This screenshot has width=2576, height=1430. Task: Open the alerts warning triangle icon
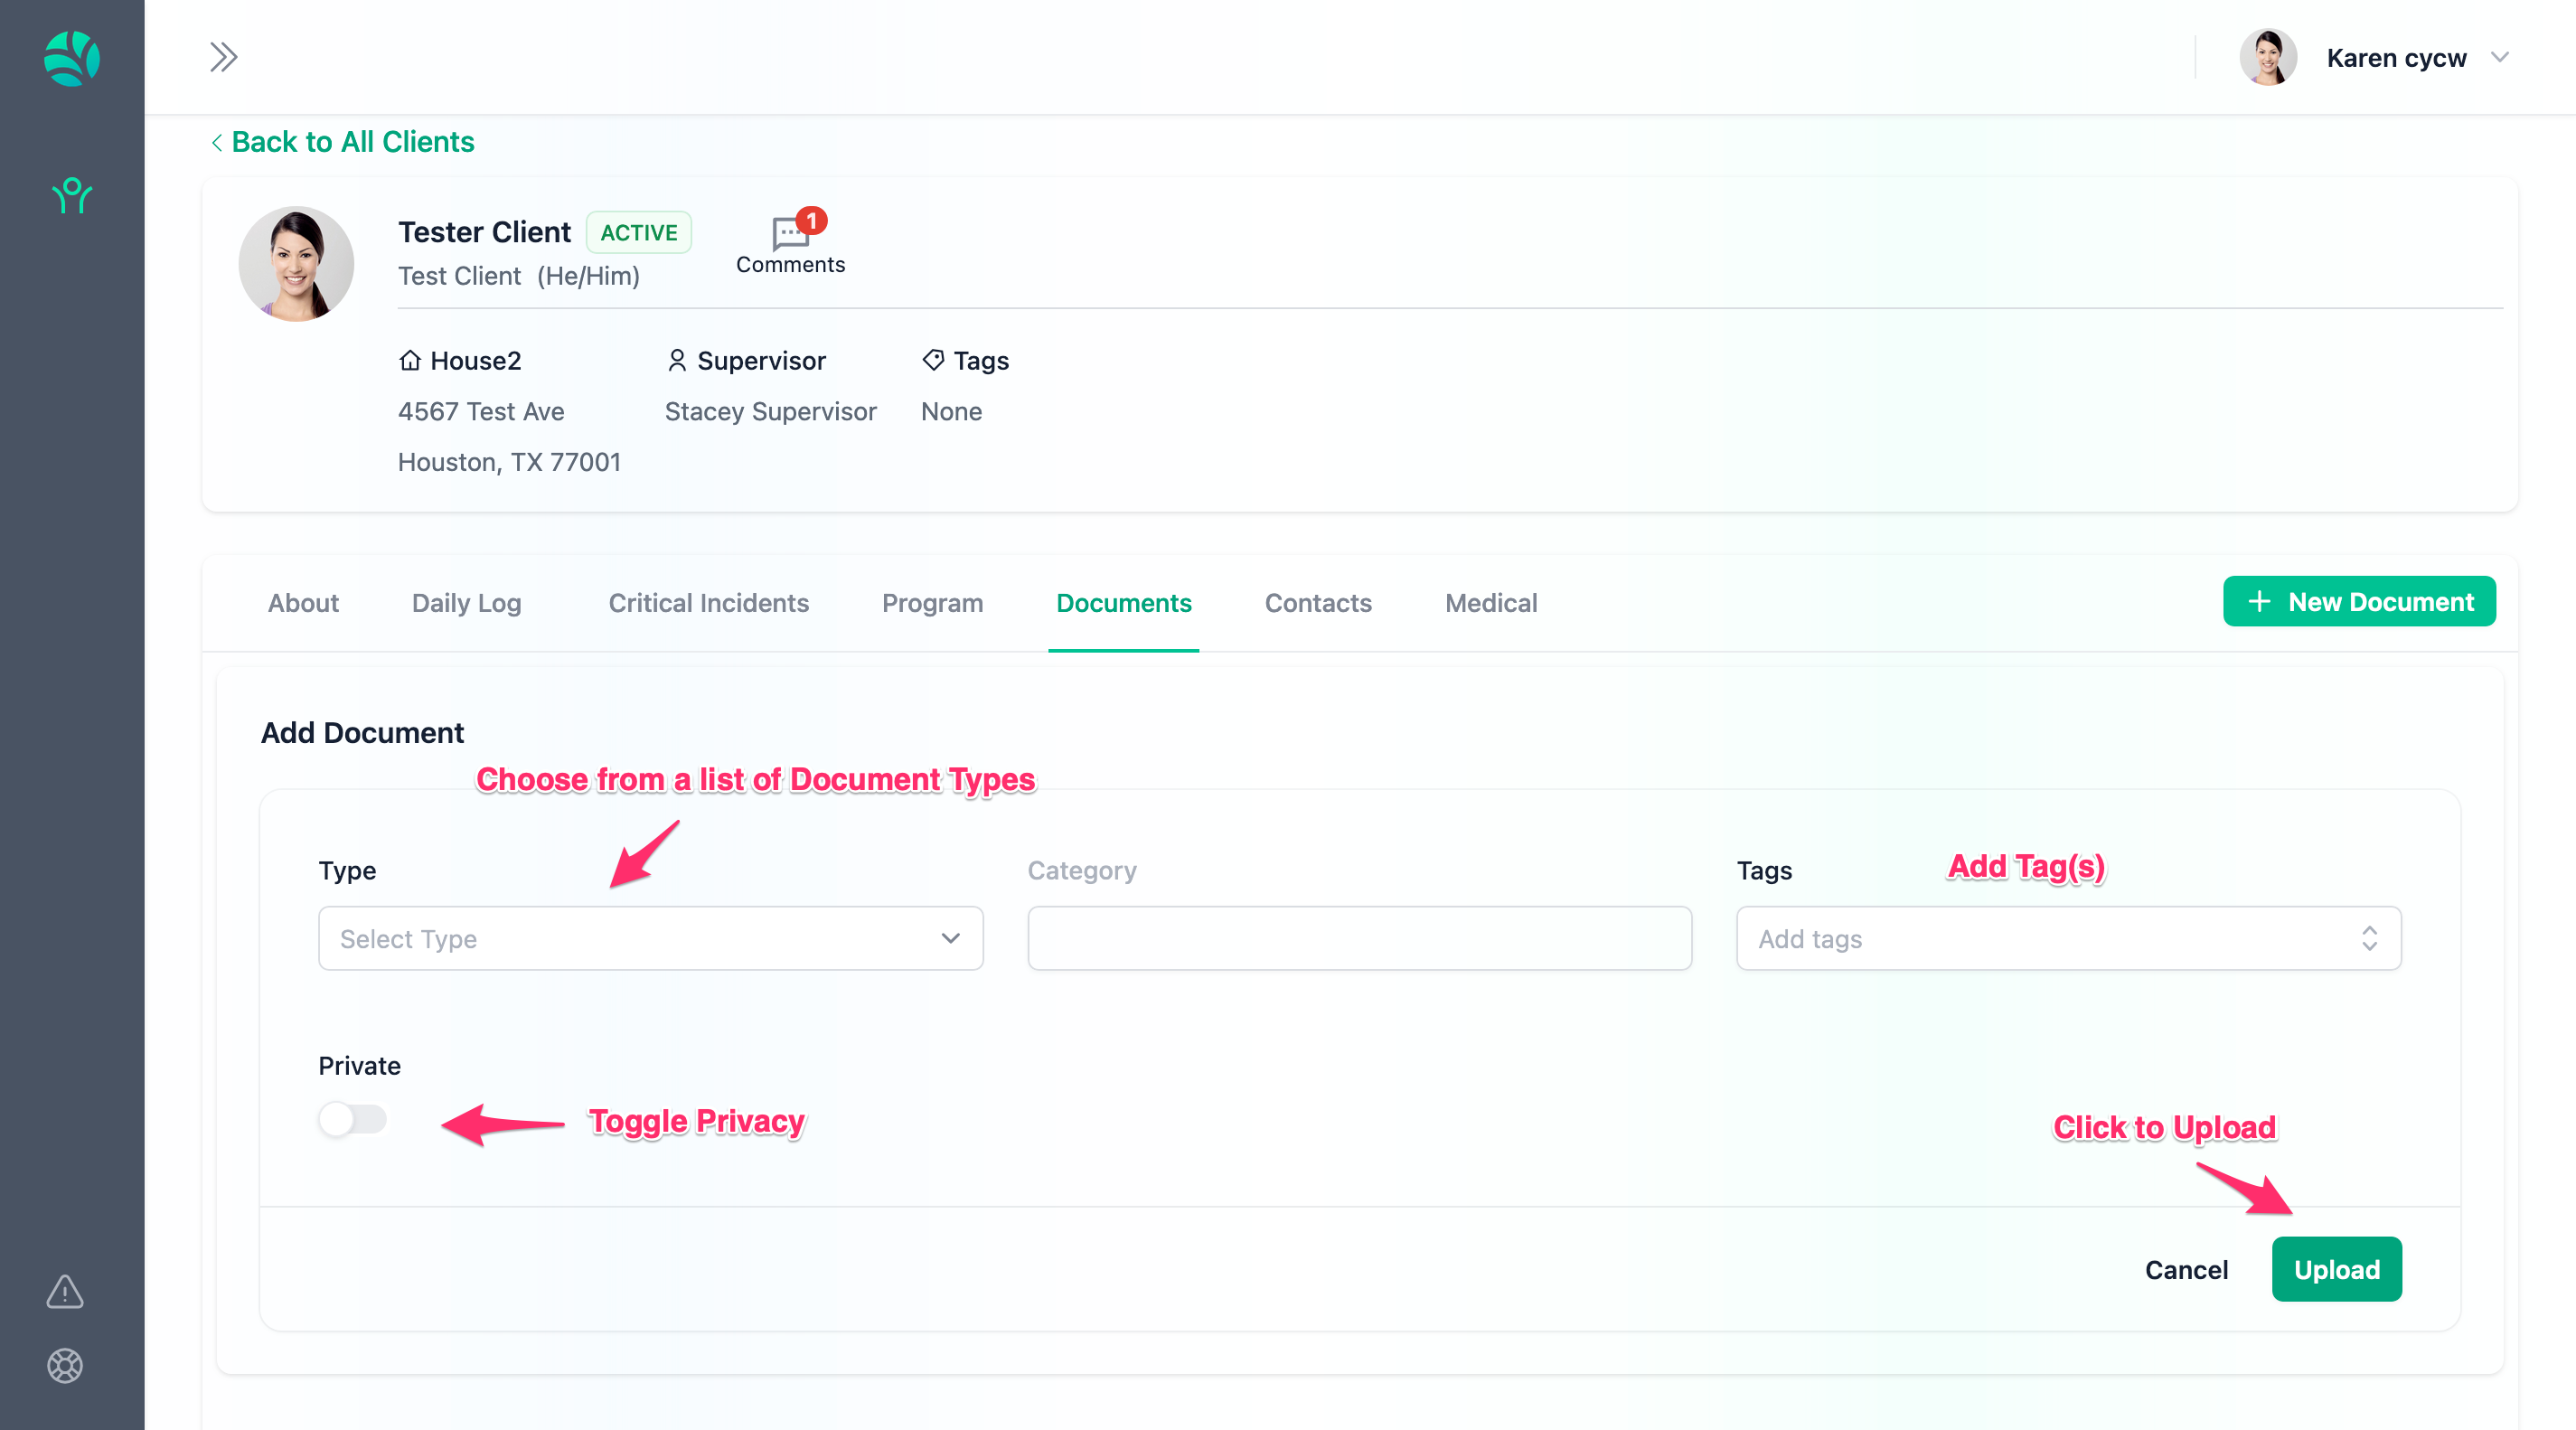click(65, 1291)
